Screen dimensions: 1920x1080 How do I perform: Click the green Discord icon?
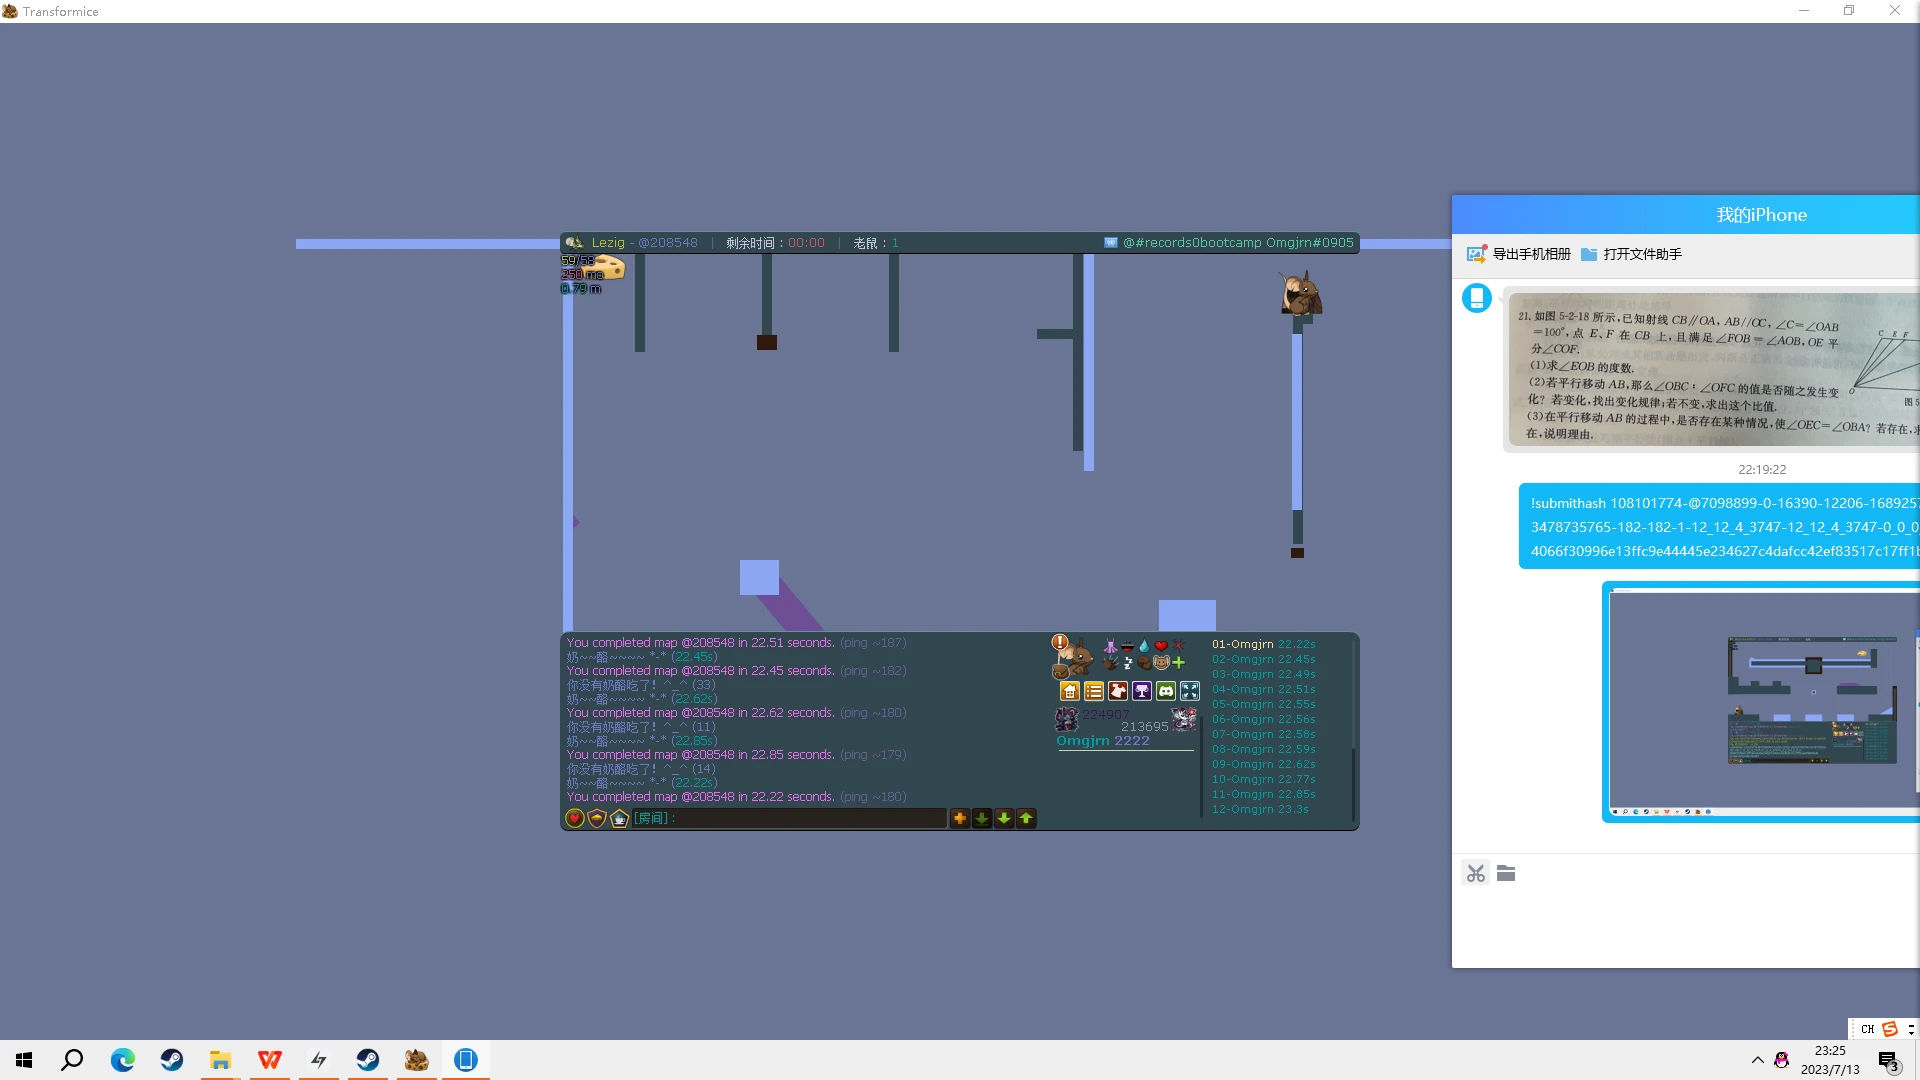tap(1166, 691)
